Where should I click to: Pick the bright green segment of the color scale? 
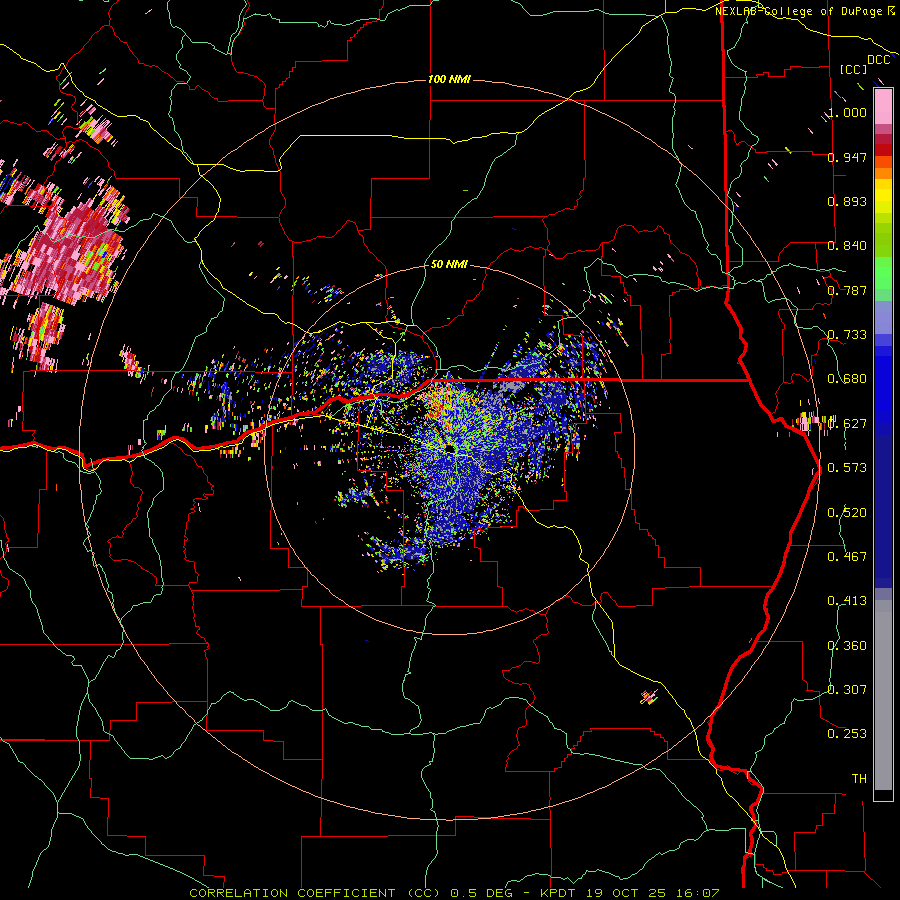tap(883, 273)
